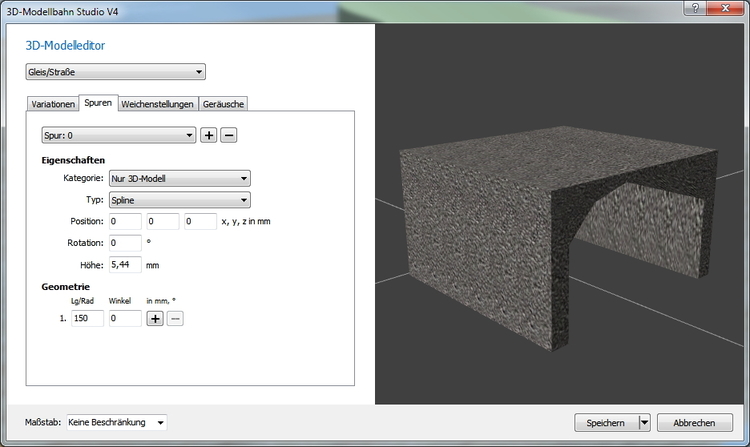750x447 pixels.
Task: Switch to the Variationen tab
Action: pos(53,104)
